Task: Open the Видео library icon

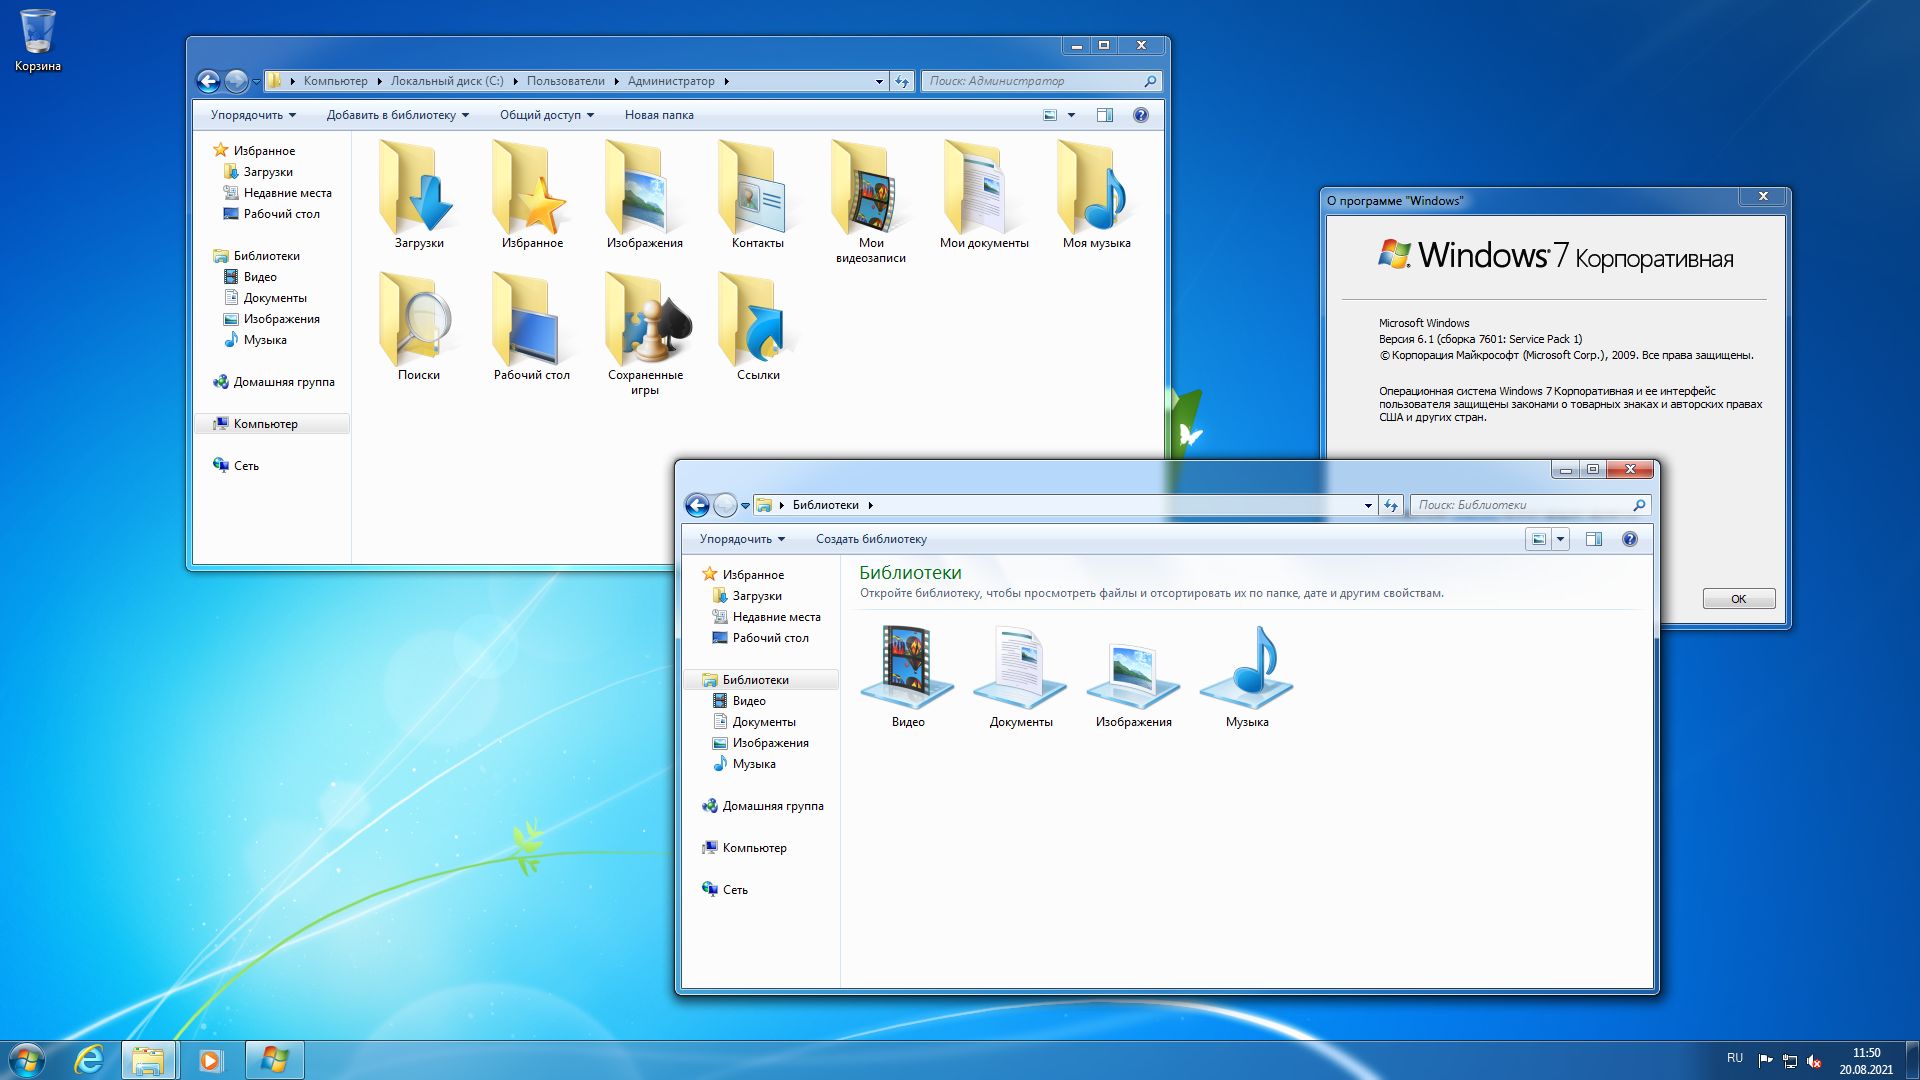Action: [x=907, y=668]
